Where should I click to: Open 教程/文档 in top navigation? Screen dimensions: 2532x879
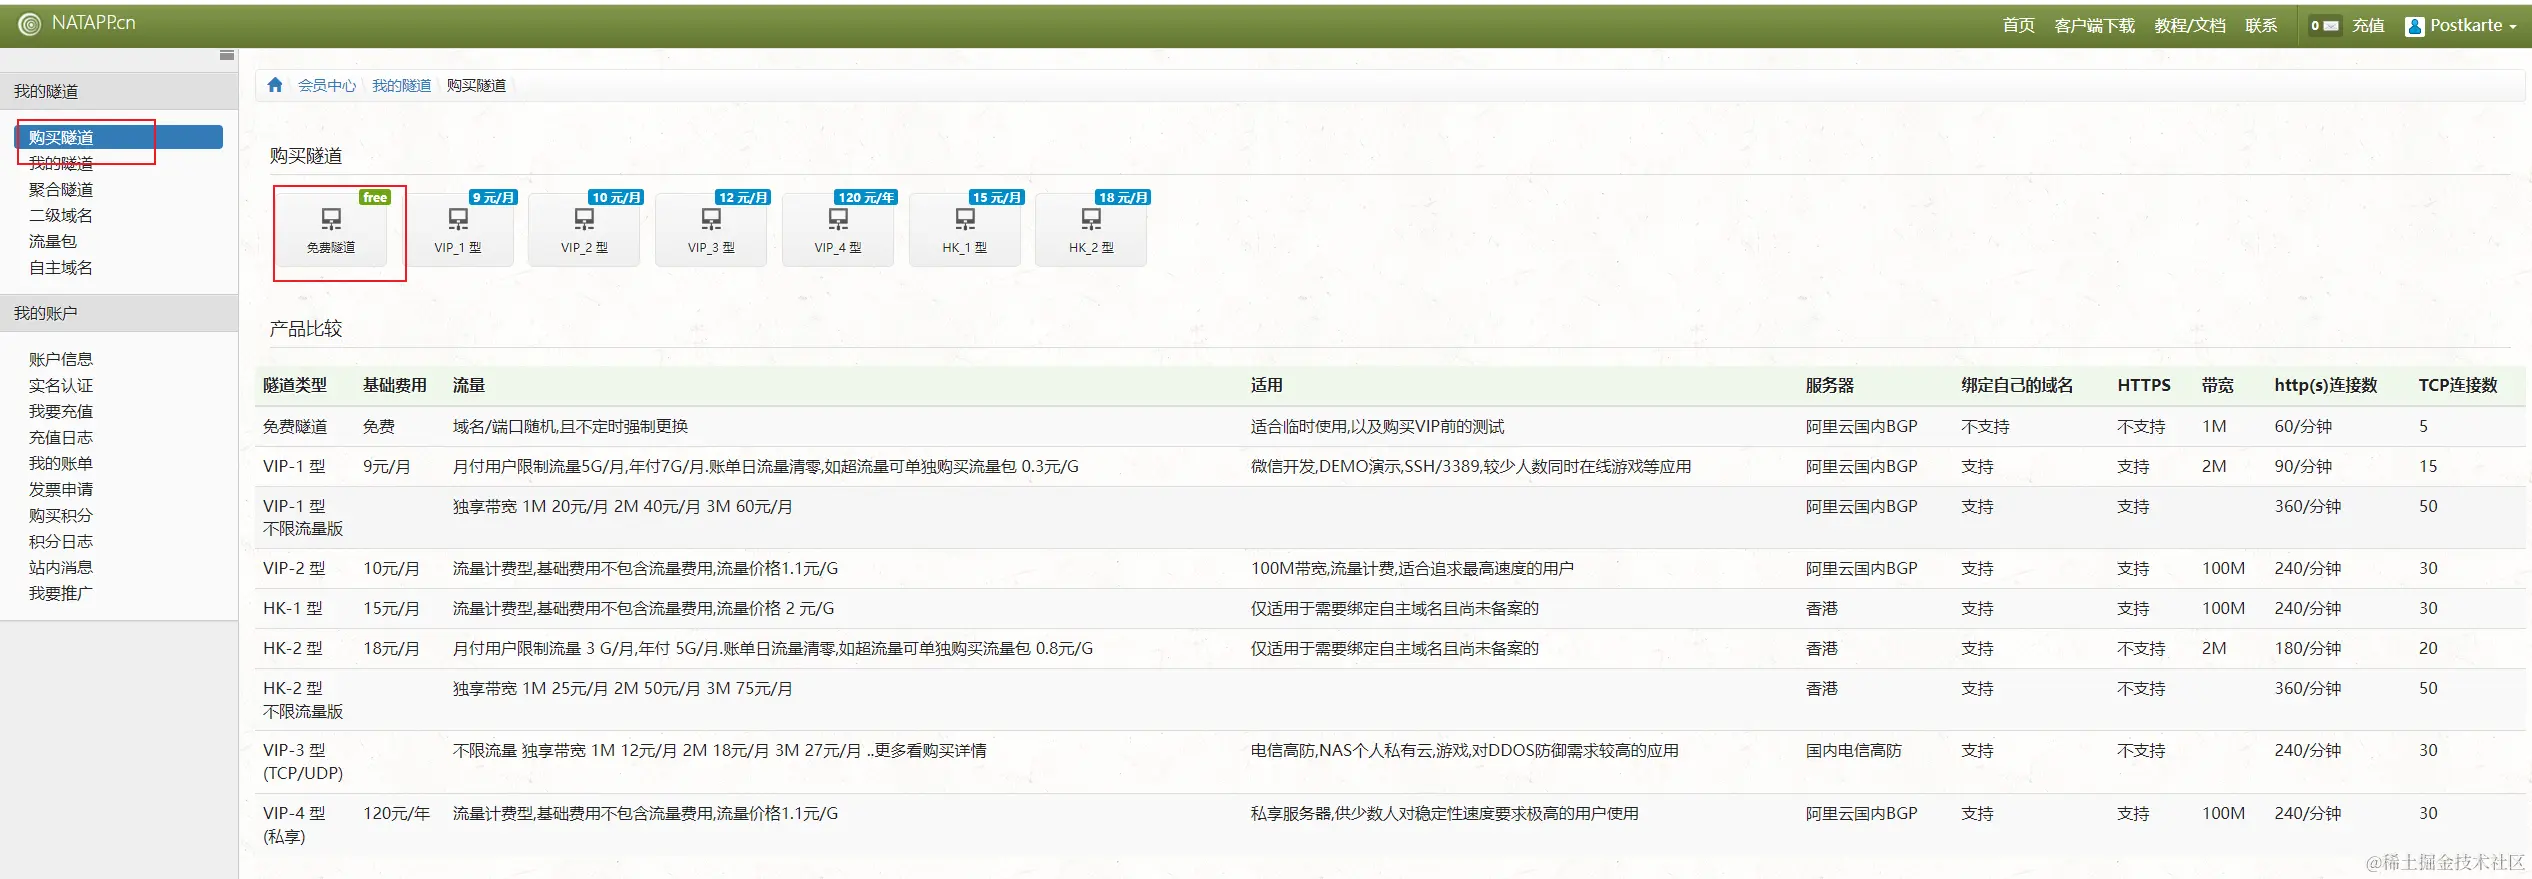[2190, 26]
